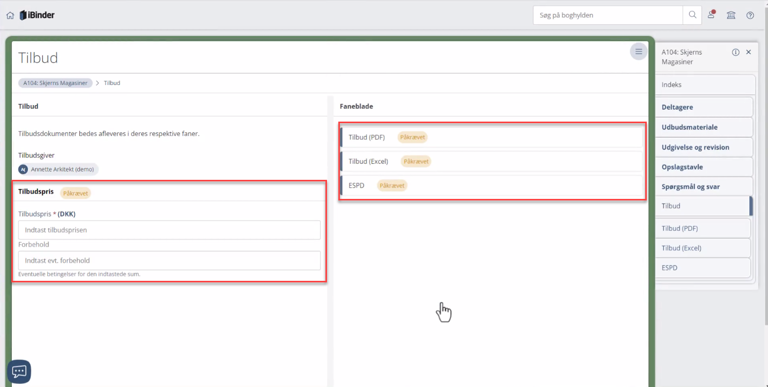This screenshot has height=387, width=768.
Task: Click the Påkrævet badge on Tilbud (PDF)
Action: 412,137
